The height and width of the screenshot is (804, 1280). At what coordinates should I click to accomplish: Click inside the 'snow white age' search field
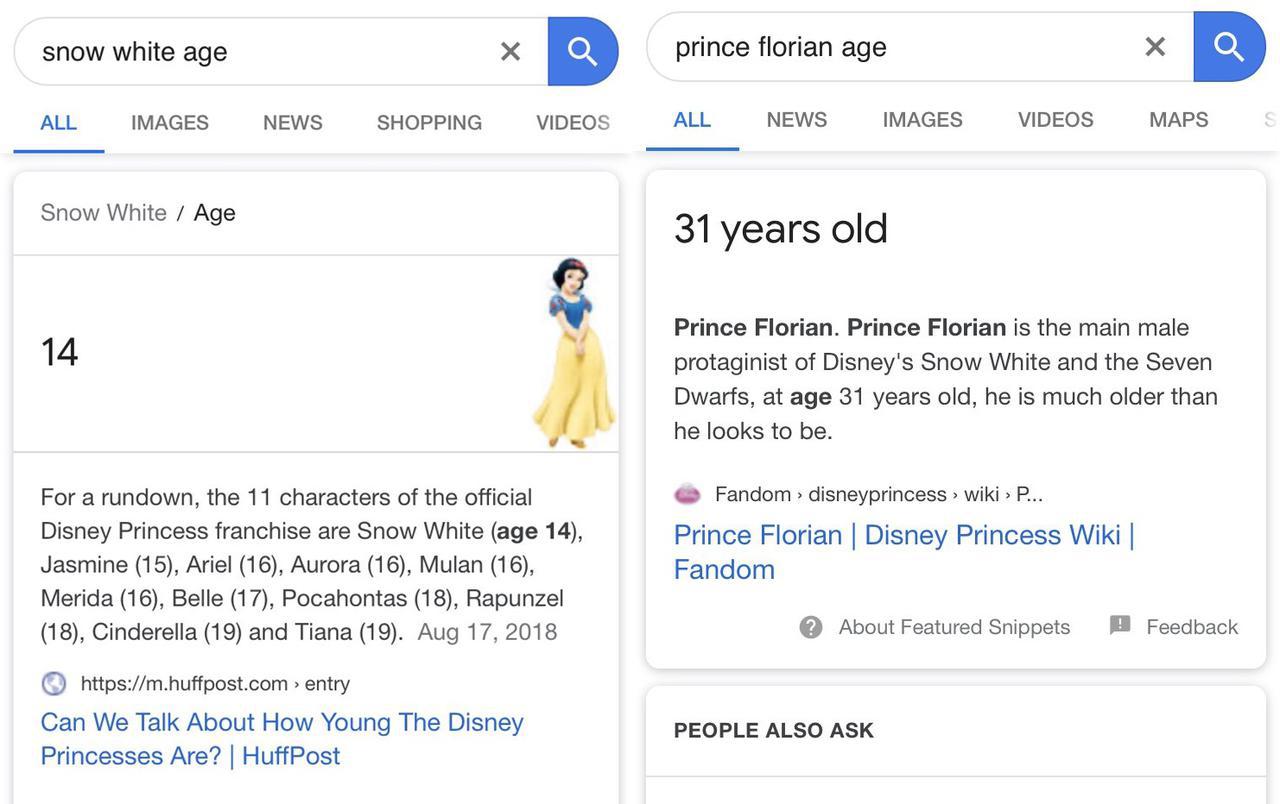coord(260,51)
